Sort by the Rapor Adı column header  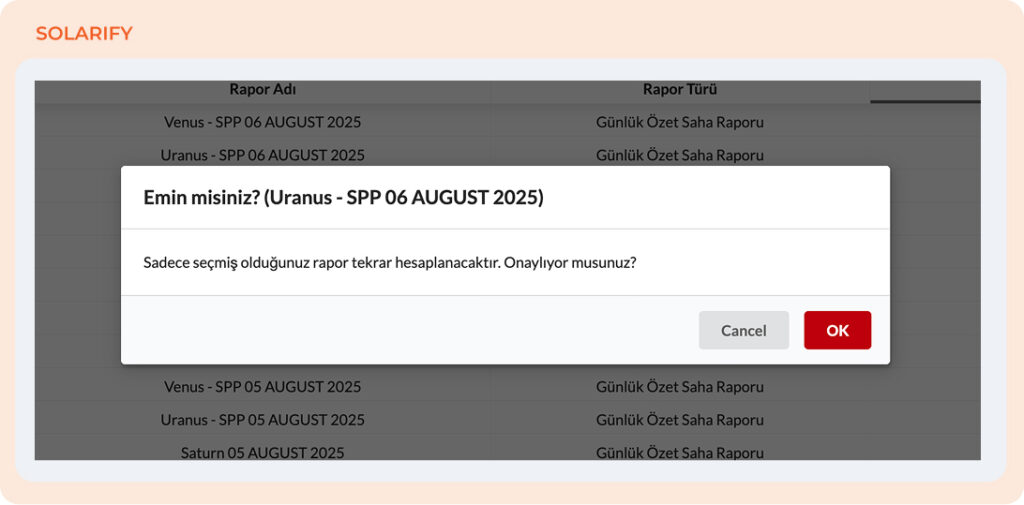point(262,89)
